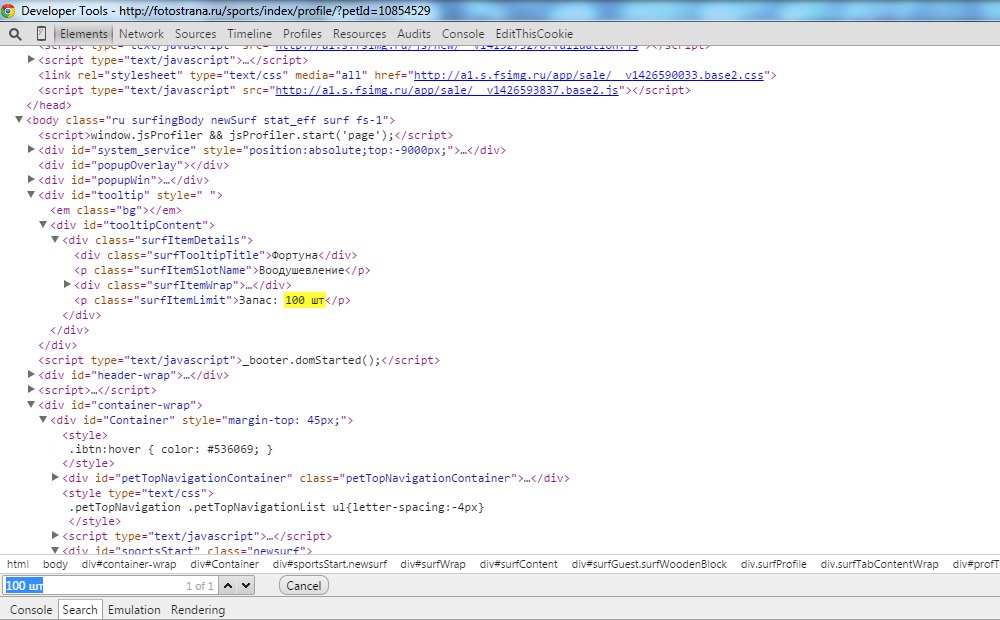Viewport: 1000px width, 620px height.
Task: Select the surfTooltipTitle Фортуна row
Action: pos(216,255)
